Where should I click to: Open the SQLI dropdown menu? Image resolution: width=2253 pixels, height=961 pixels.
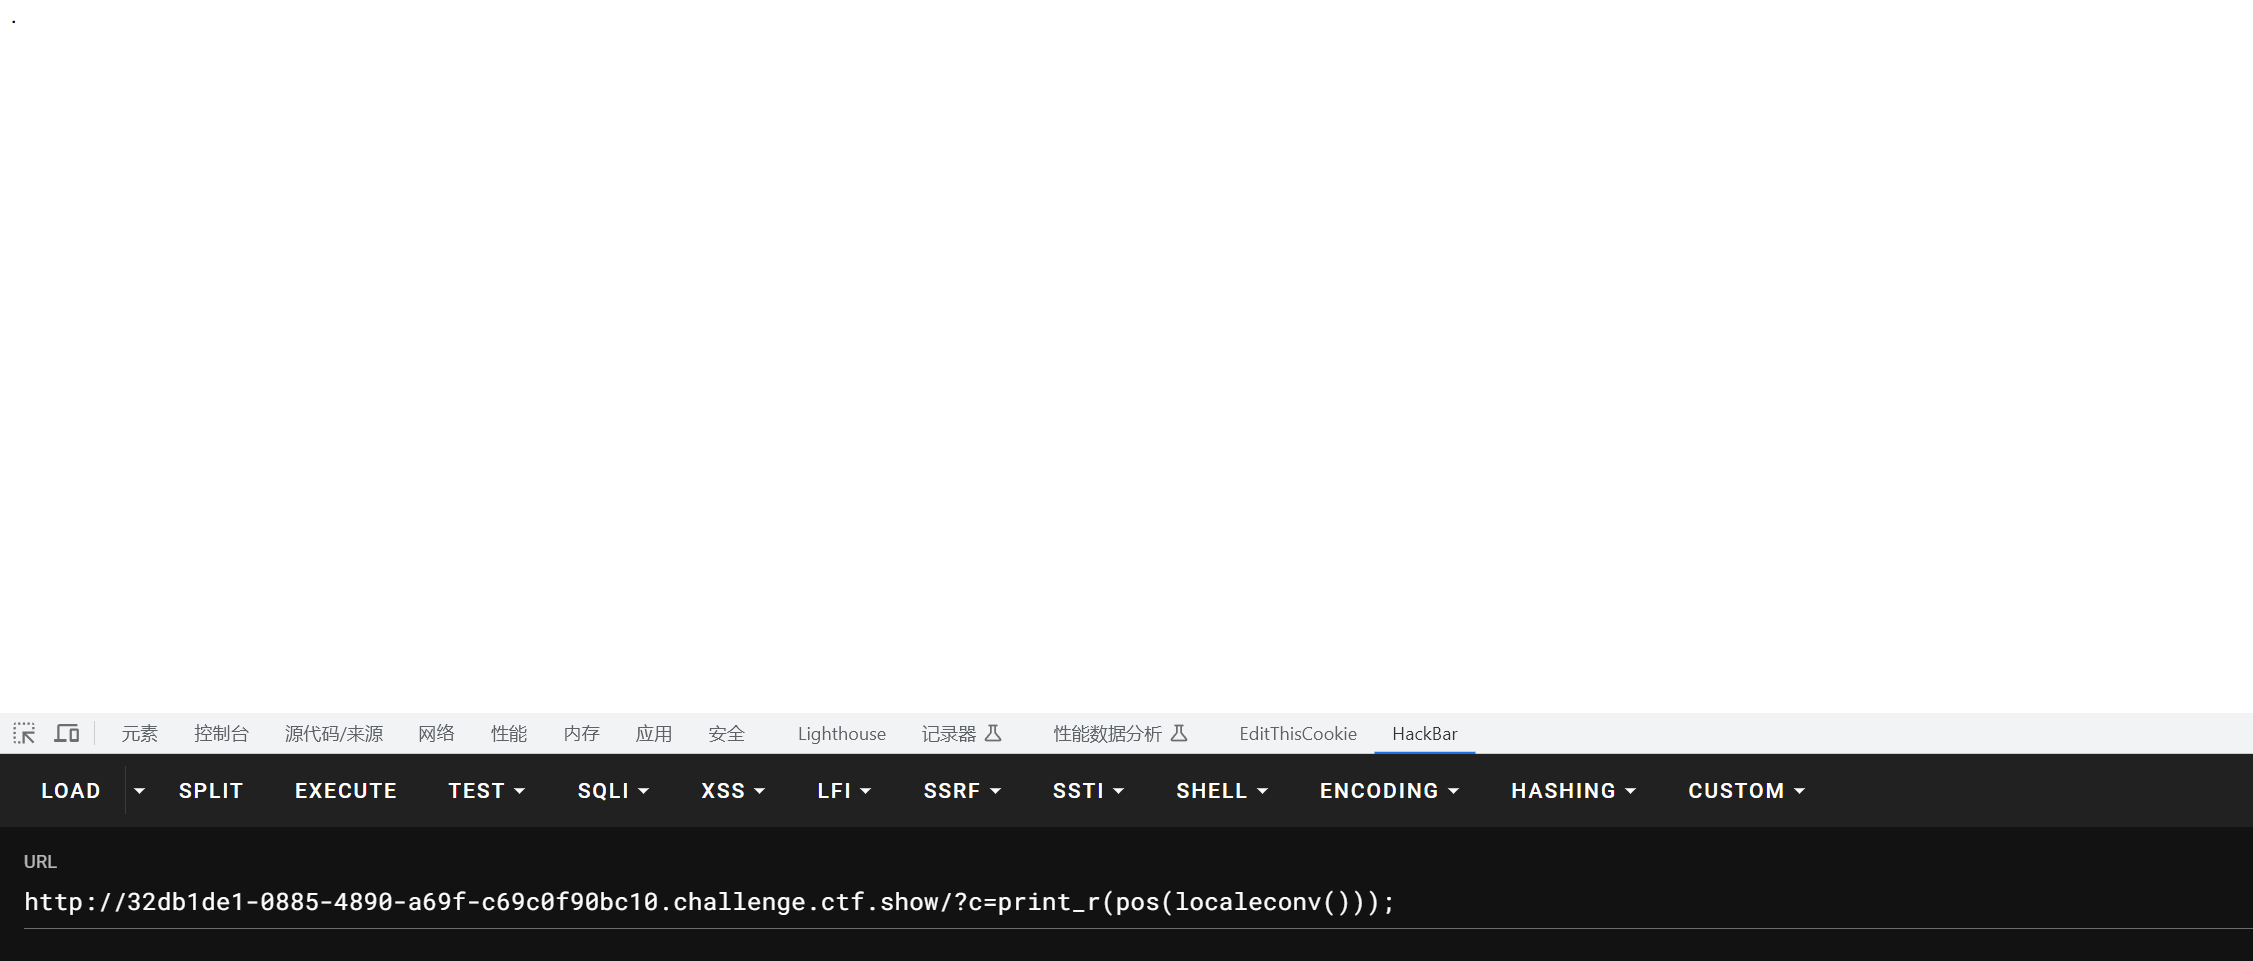coord(613,791)
